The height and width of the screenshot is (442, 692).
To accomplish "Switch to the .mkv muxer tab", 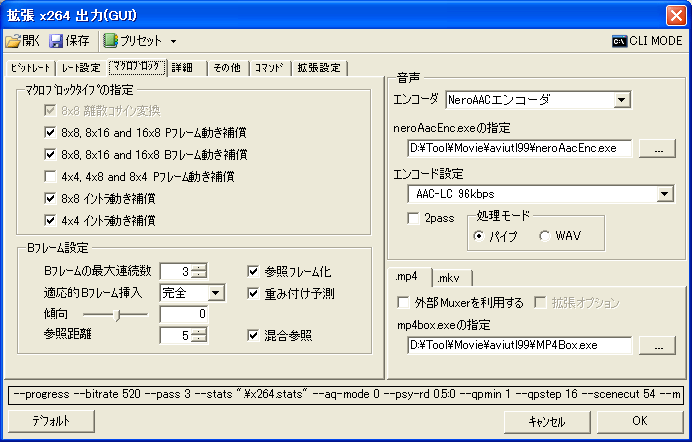I will coord(451,278).
